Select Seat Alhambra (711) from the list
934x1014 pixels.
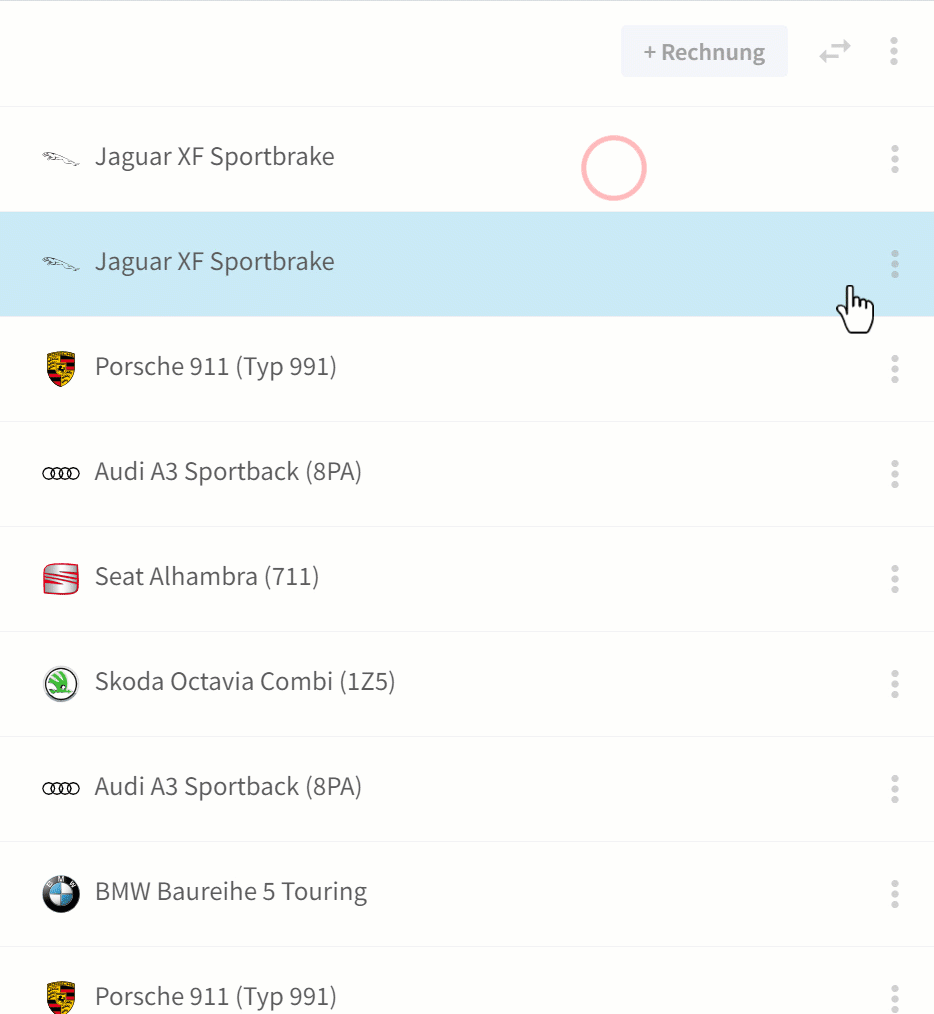click(467, 579)
